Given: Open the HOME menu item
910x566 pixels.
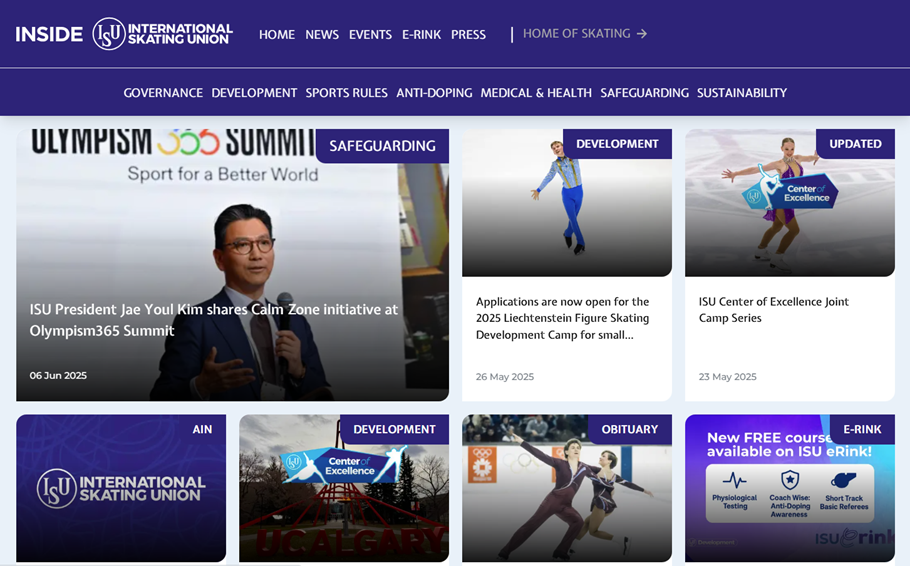Looking at the screenshot, I should [277, 34].
